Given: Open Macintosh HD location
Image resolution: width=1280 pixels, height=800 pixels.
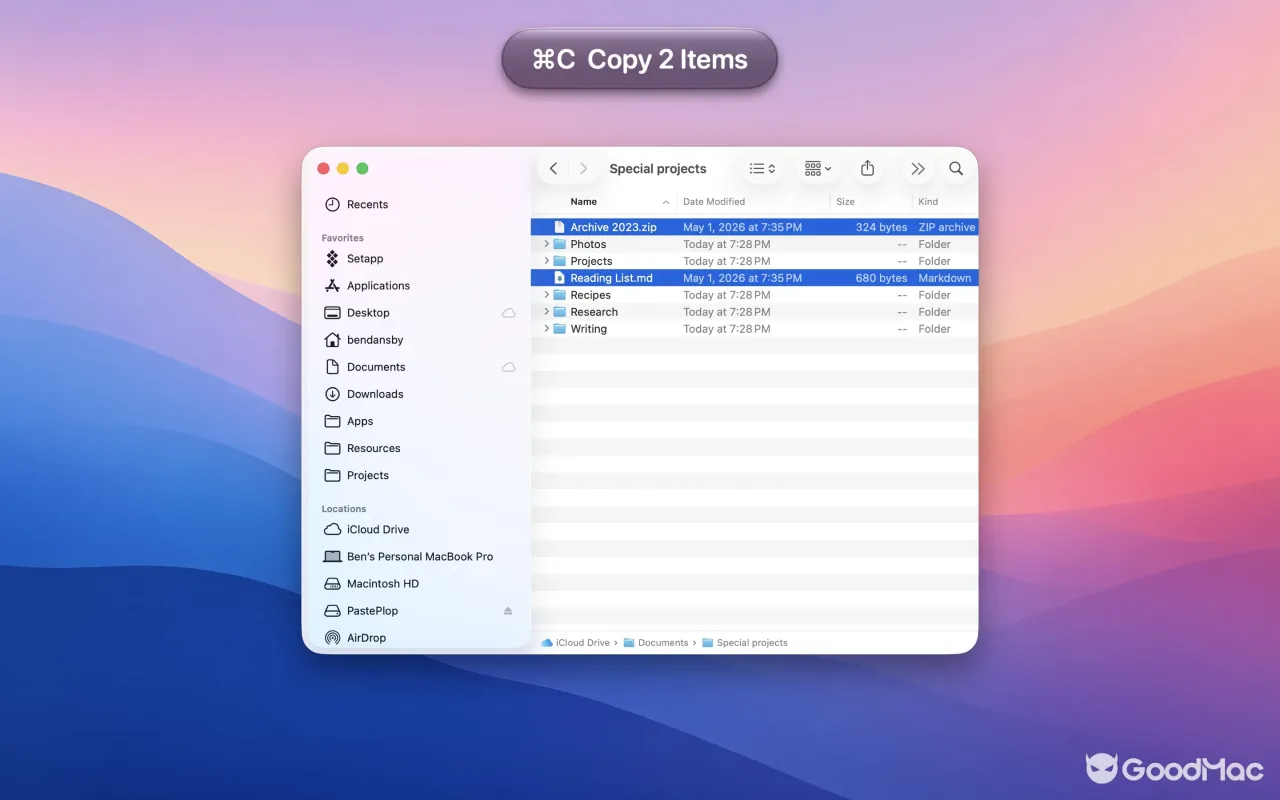Looking at the screenshot, I should (x=371, y=583).
